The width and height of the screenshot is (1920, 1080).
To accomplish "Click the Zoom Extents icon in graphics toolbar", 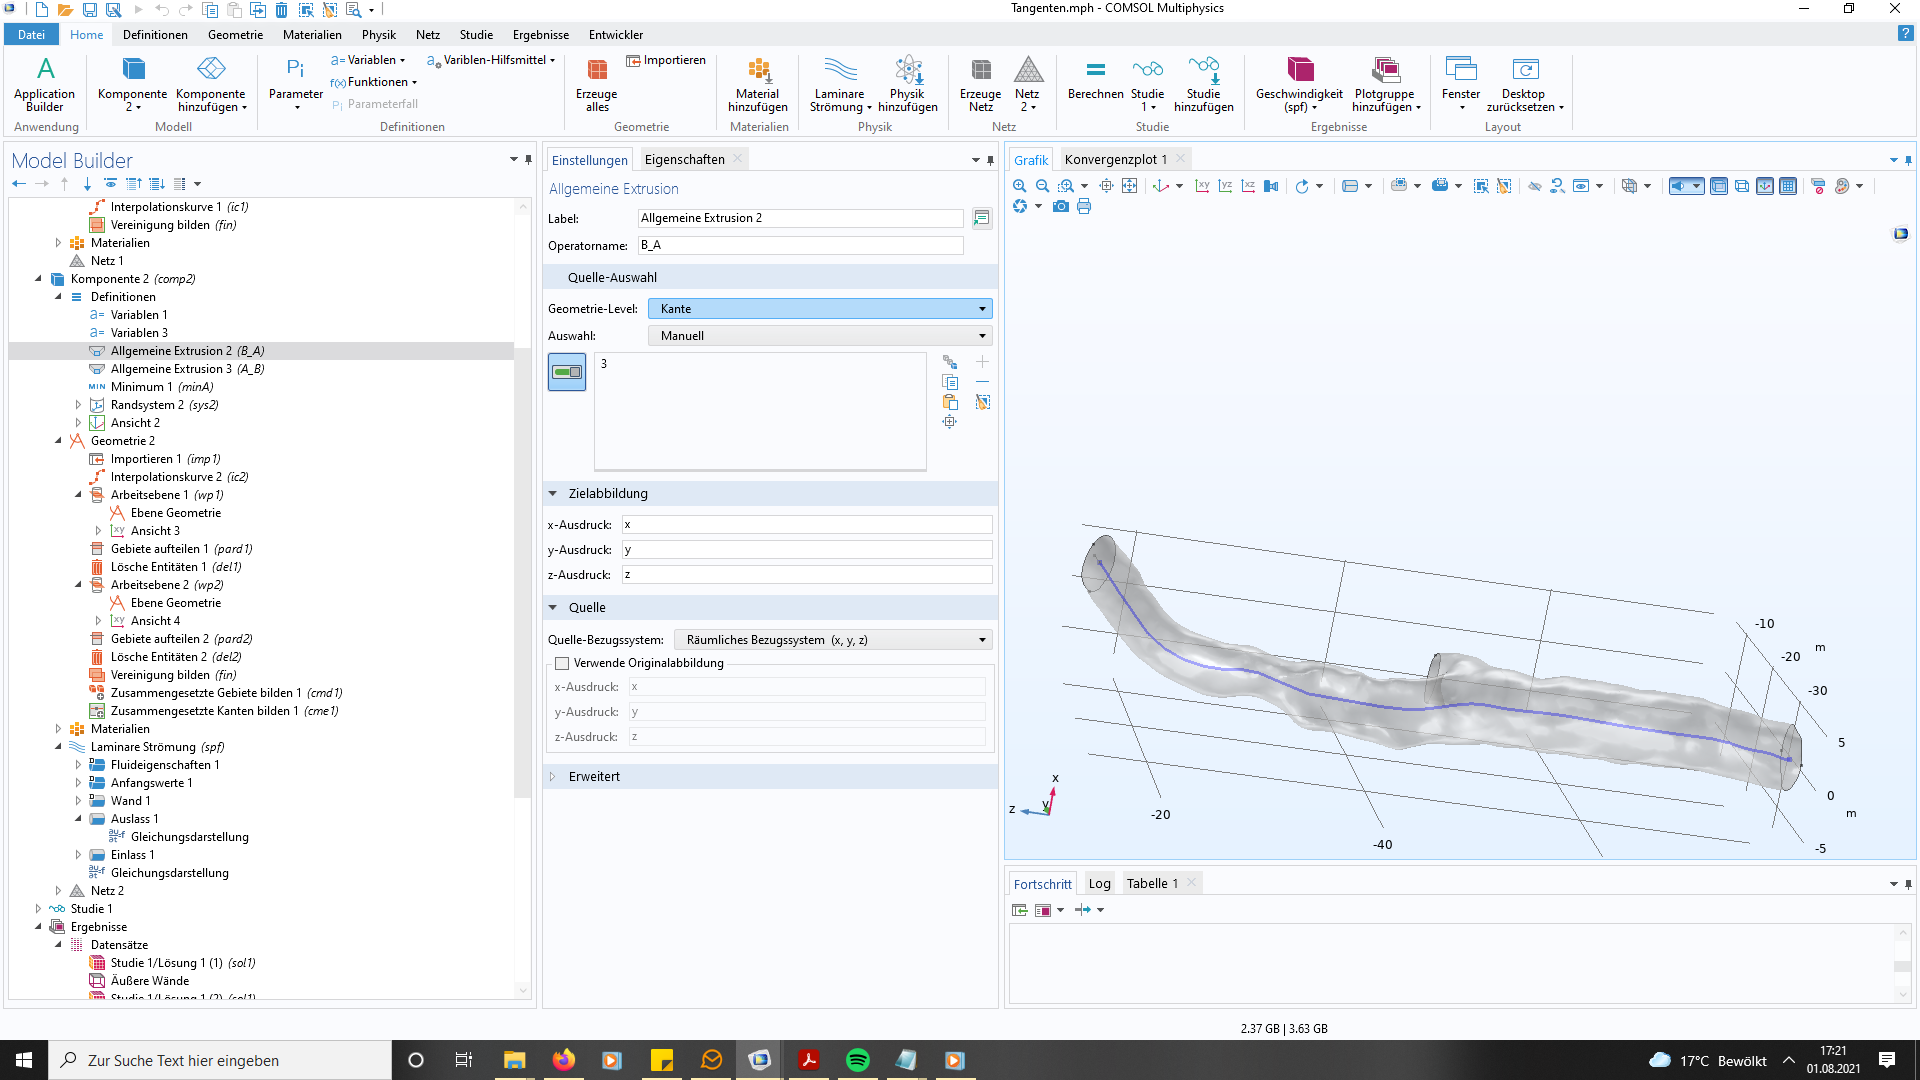I will (1129, 186).
